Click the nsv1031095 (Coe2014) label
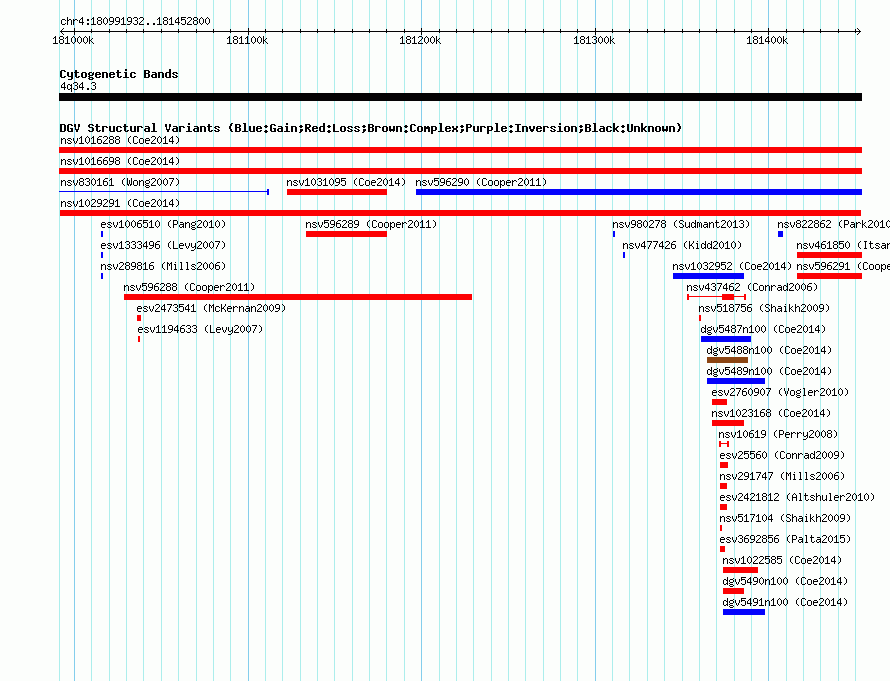The width and height of the screenshot is (890, 681). coord(346,182)
